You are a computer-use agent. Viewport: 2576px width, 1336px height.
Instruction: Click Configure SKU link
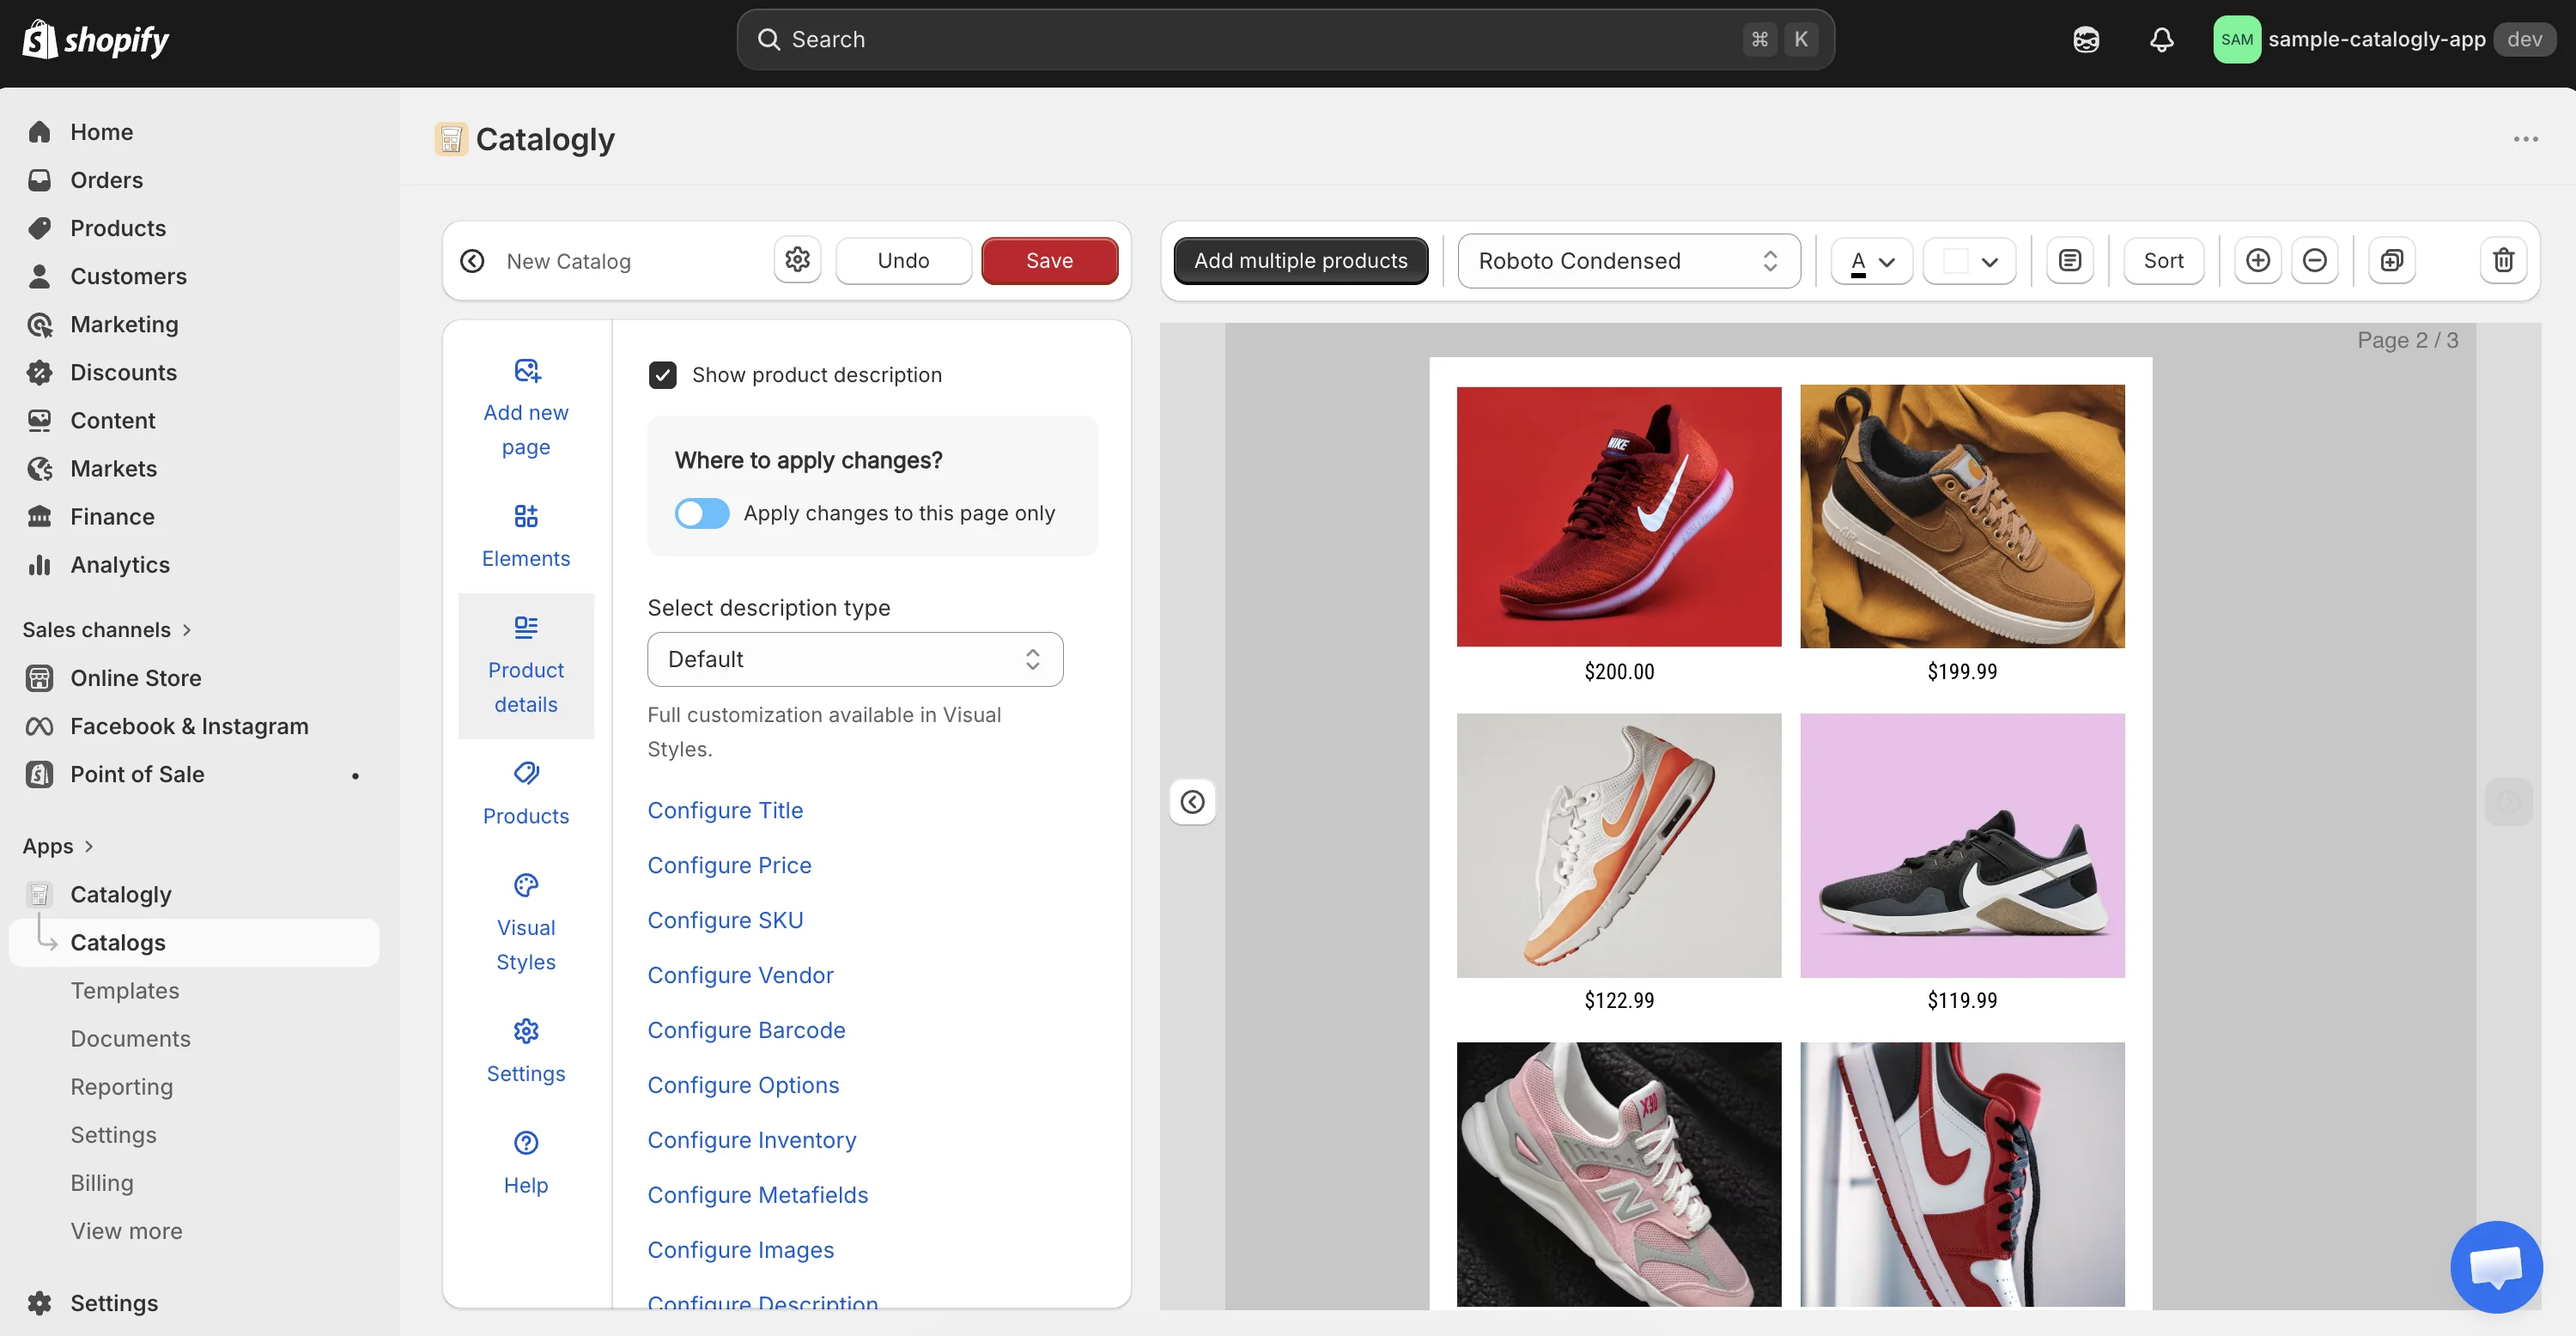tap(725, 920)
